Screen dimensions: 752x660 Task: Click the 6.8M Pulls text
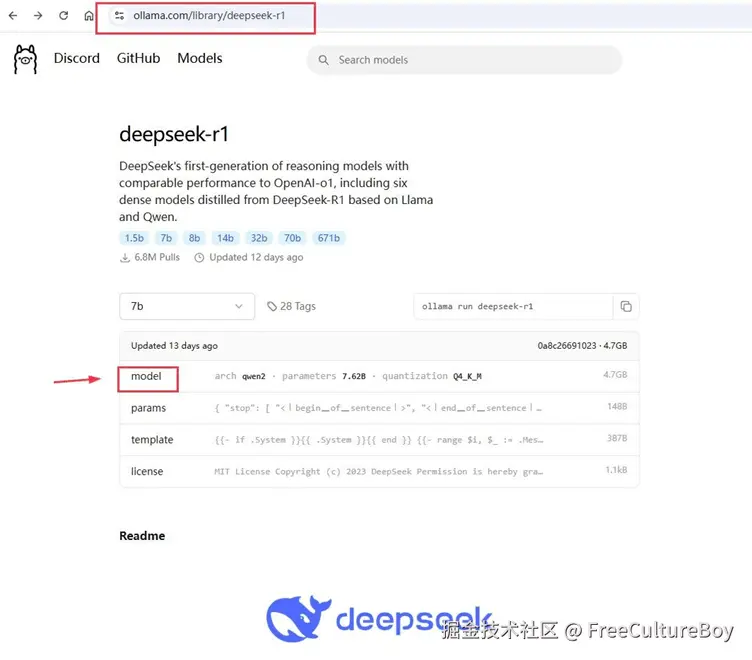click(x=157, y=257)
